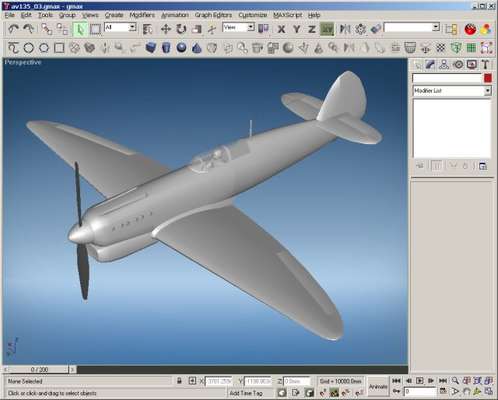Go to the start frame
The height and width of the screenshot is (400, 498).
click(x=396, y=380)
